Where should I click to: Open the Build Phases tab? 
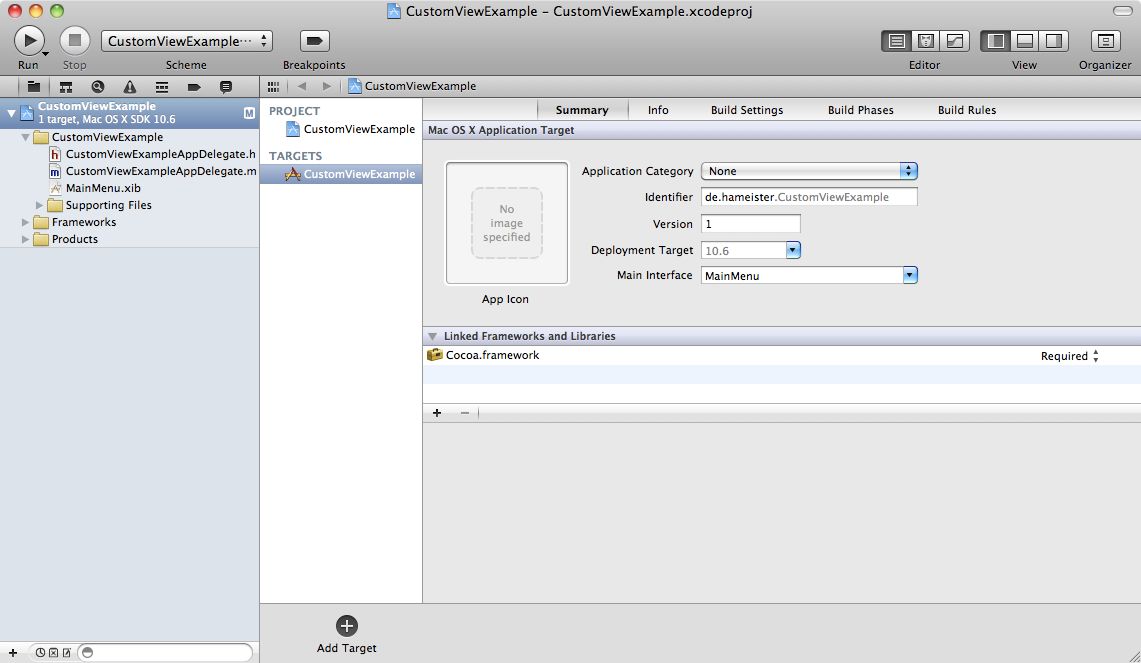click(x=860, y=110)
